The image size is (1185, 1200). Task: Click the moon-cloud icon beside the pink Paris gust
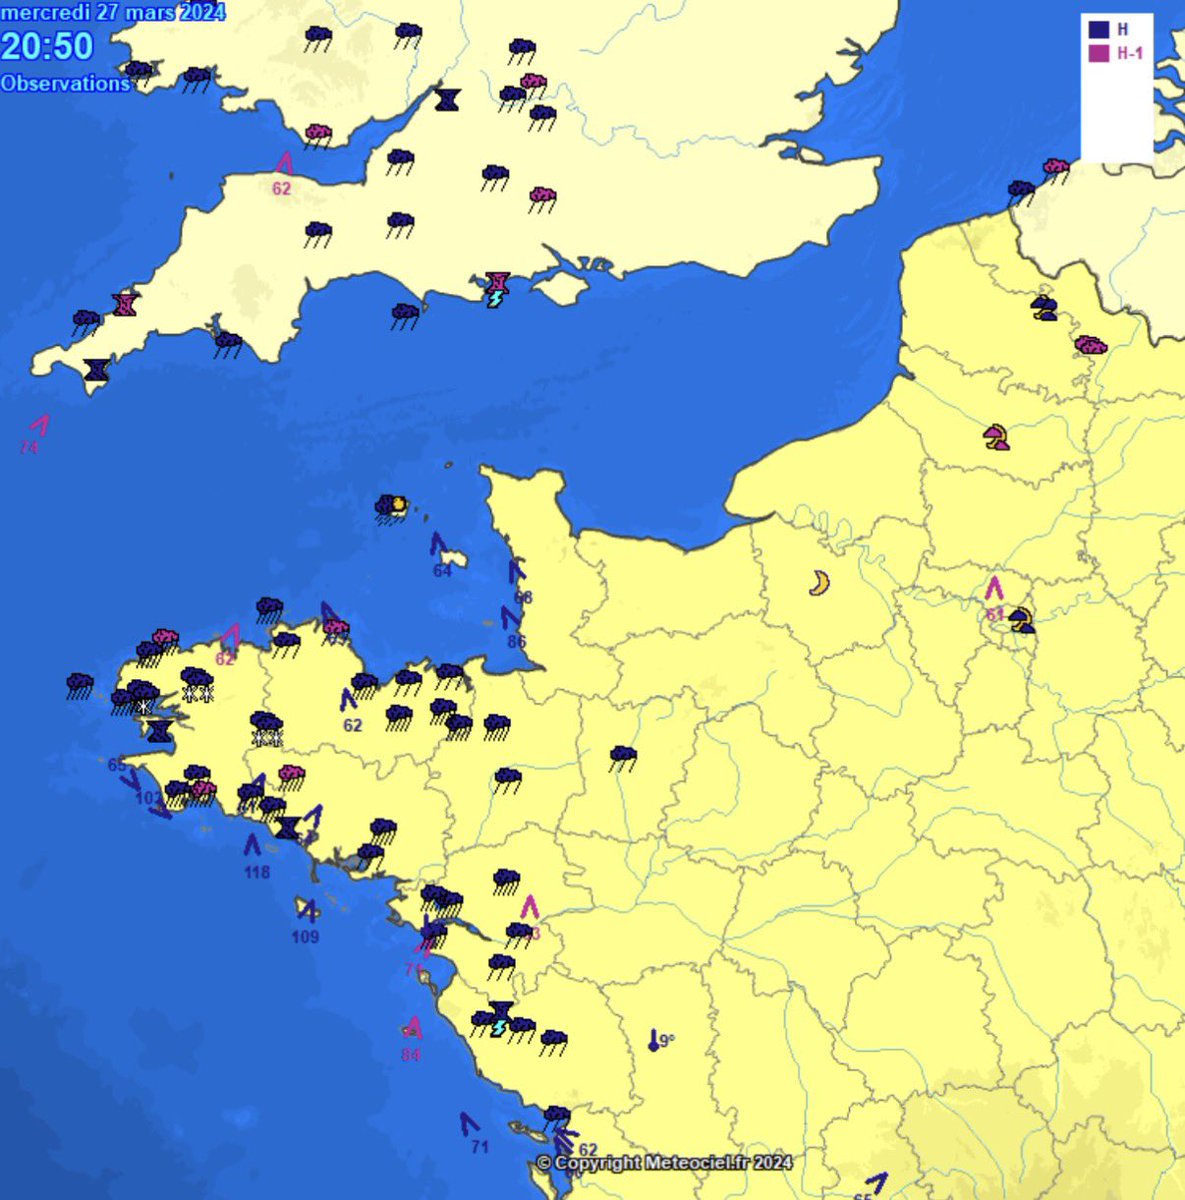1021,620
